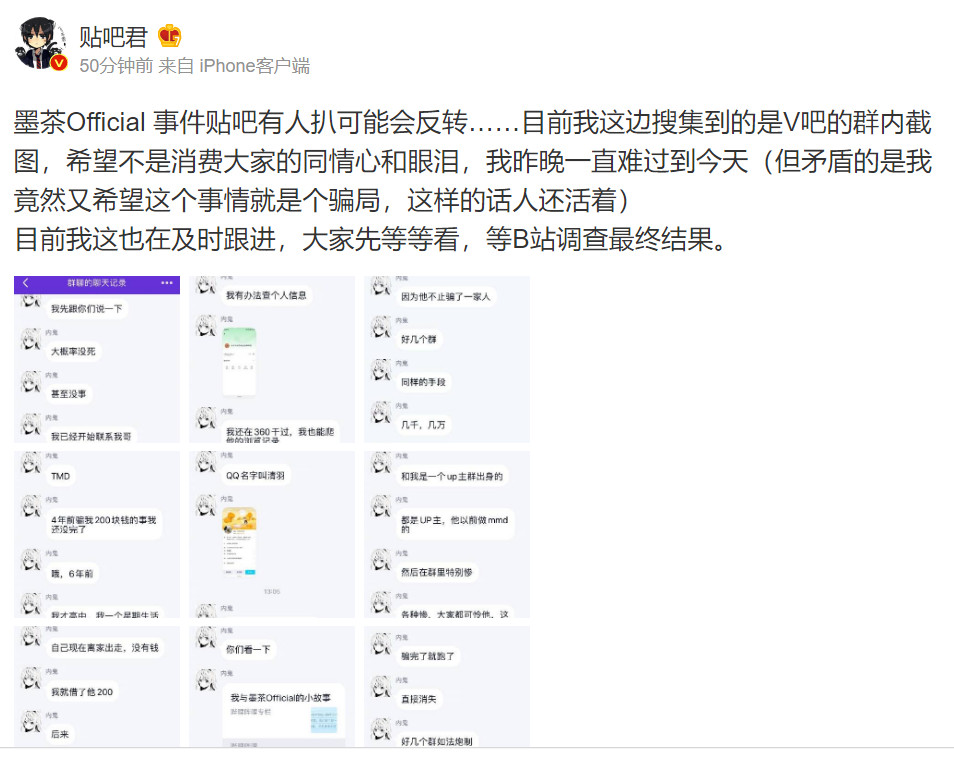The height and width of the screenshot is (763, 954).
Task: Open the iPhone客户端 source link
Action: click(x=254, y=66)
